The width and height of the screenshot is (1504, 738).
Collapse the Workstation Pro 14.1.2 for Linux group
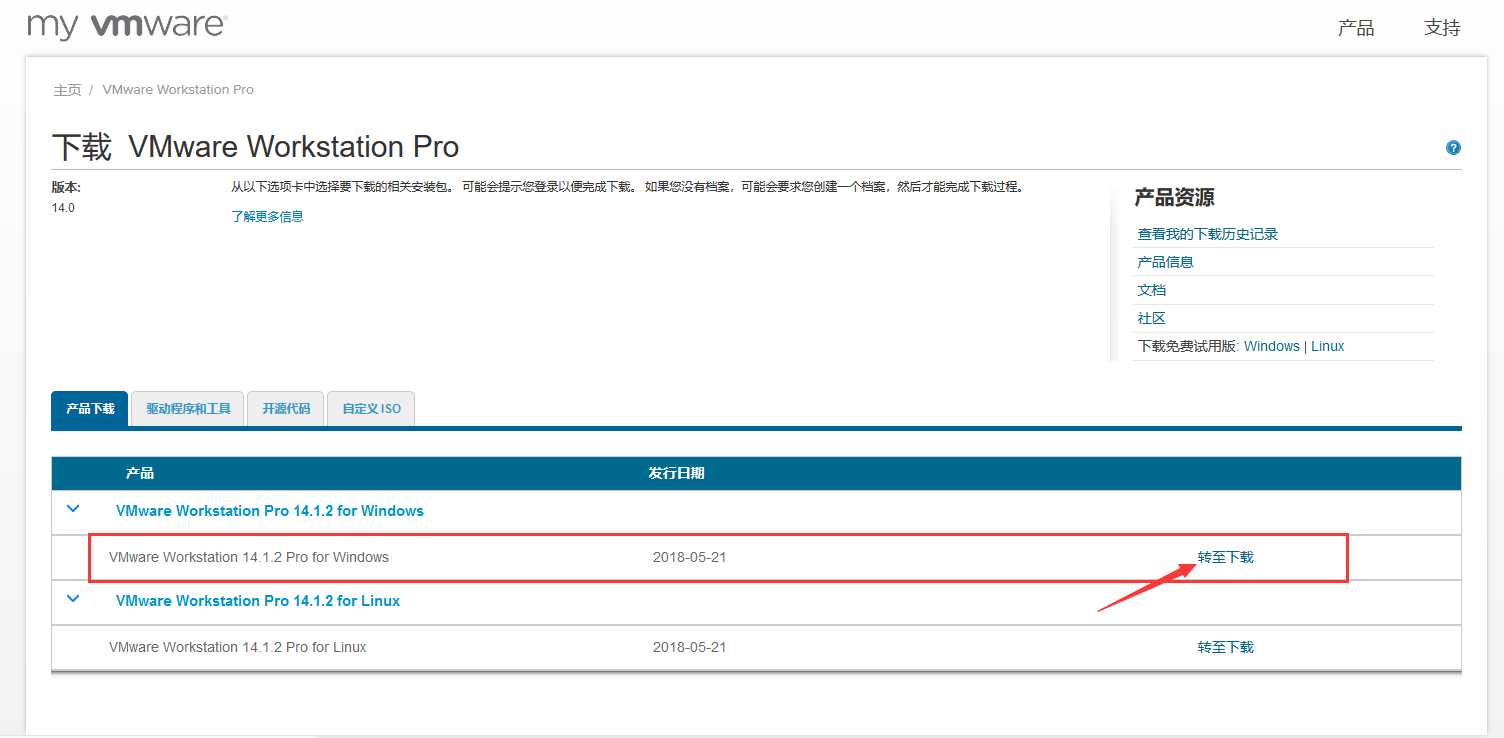(73, 599)
